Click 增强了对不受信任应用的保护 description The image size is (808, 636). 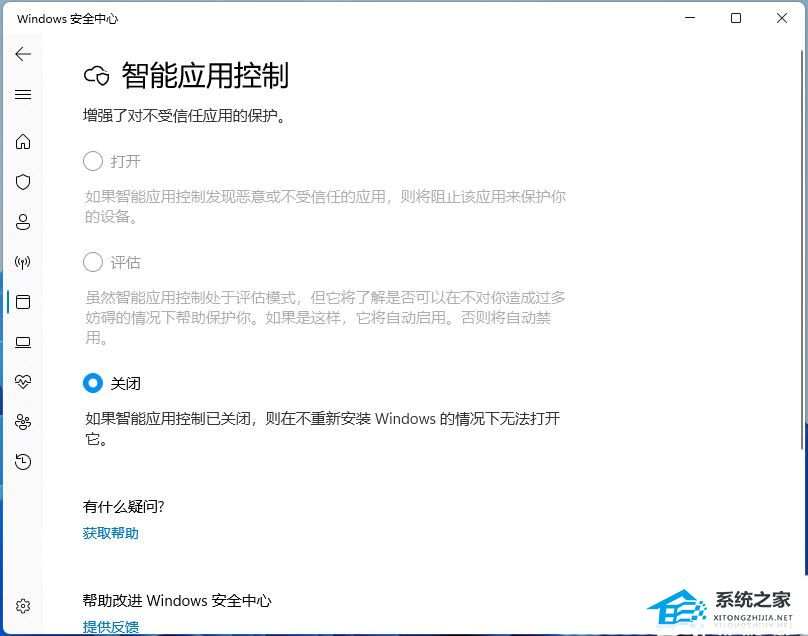(x=184, y=115)
